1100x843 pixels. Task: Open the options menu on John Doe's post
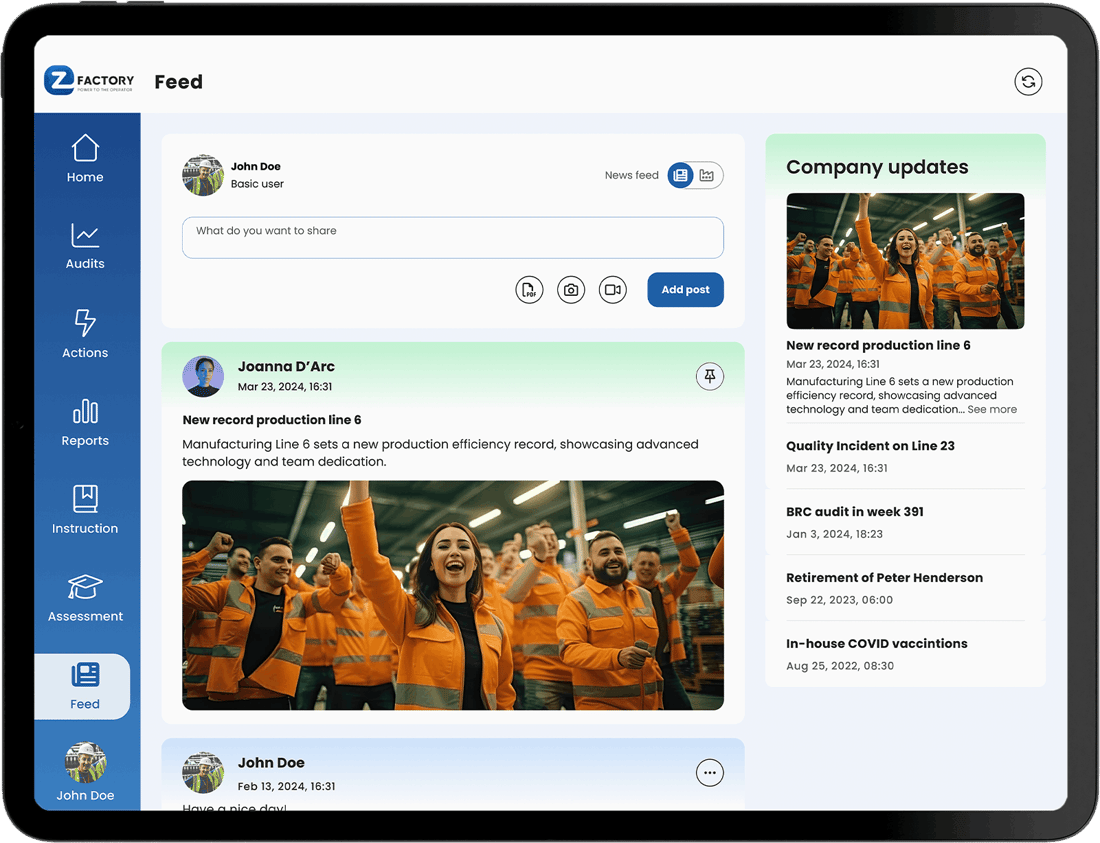[710, 773]
